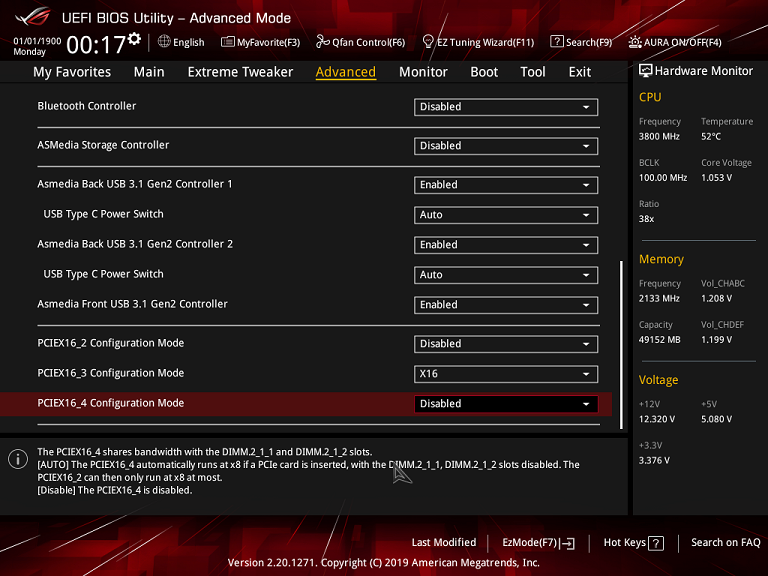Click Last Modified button
The height and width of the screenshot is (576, 768).
coord(444,543)
